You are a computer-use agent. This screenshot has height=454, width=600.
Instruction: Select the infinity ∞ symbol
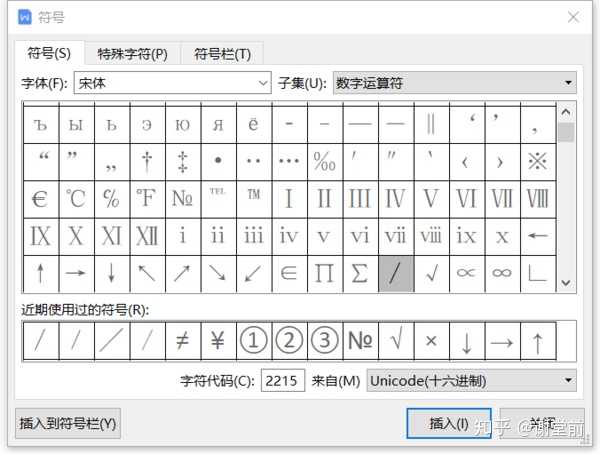click(502, 273)
